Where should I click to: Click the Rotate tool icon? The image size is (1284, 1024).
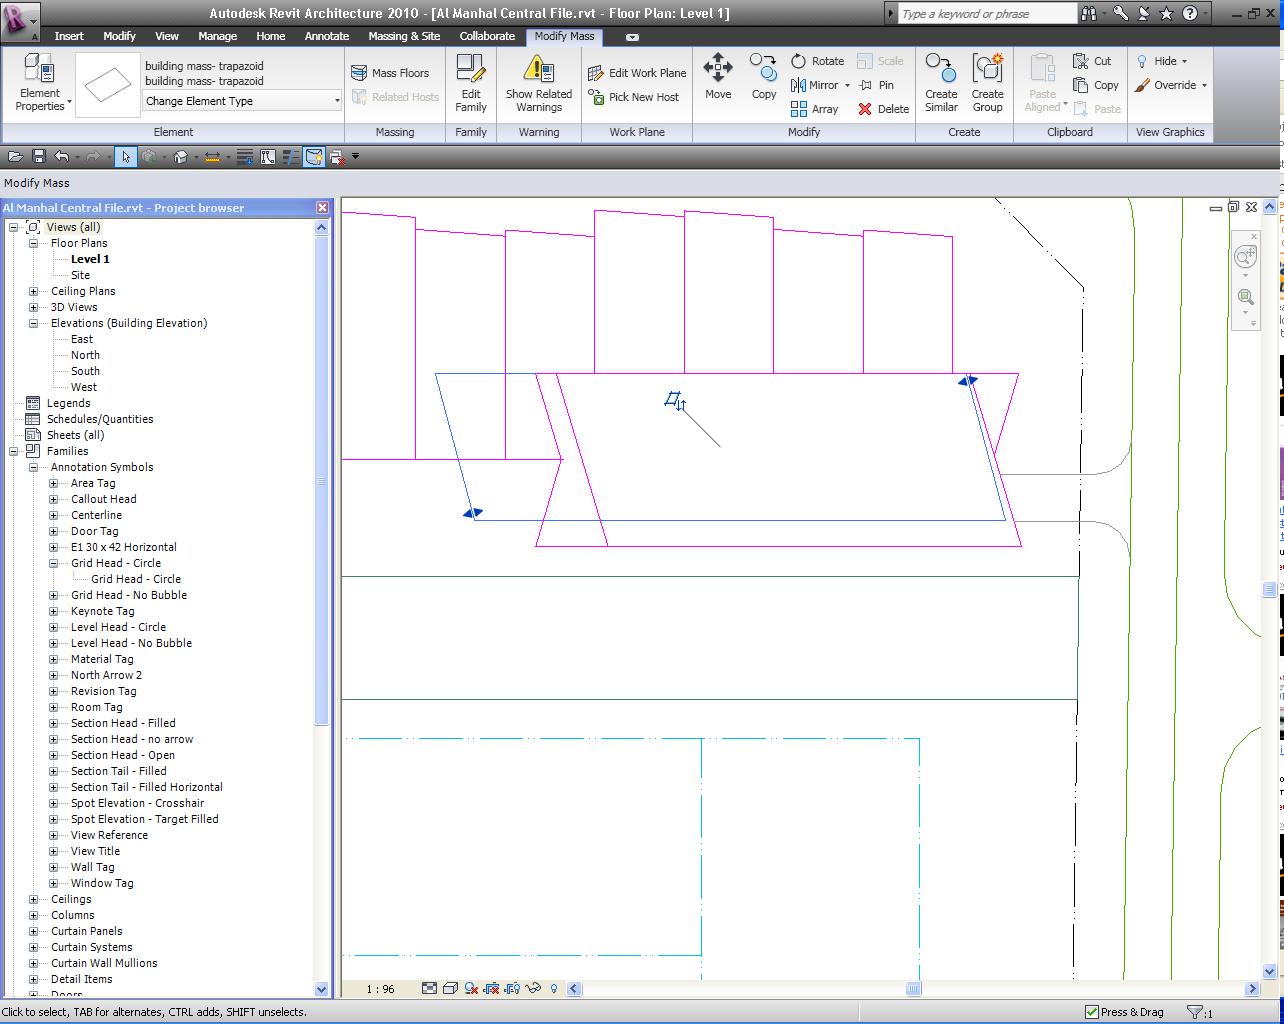pos(799,61)
